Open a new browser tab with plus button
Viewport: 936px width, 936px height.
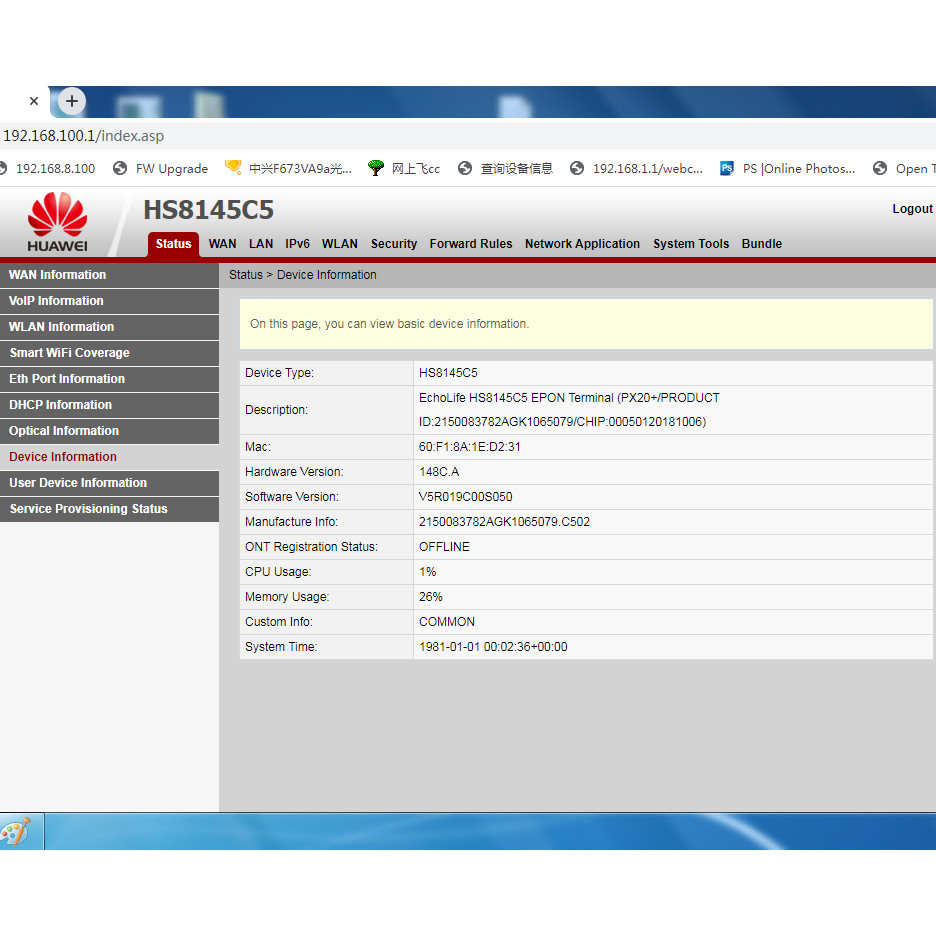click(72, 101)
